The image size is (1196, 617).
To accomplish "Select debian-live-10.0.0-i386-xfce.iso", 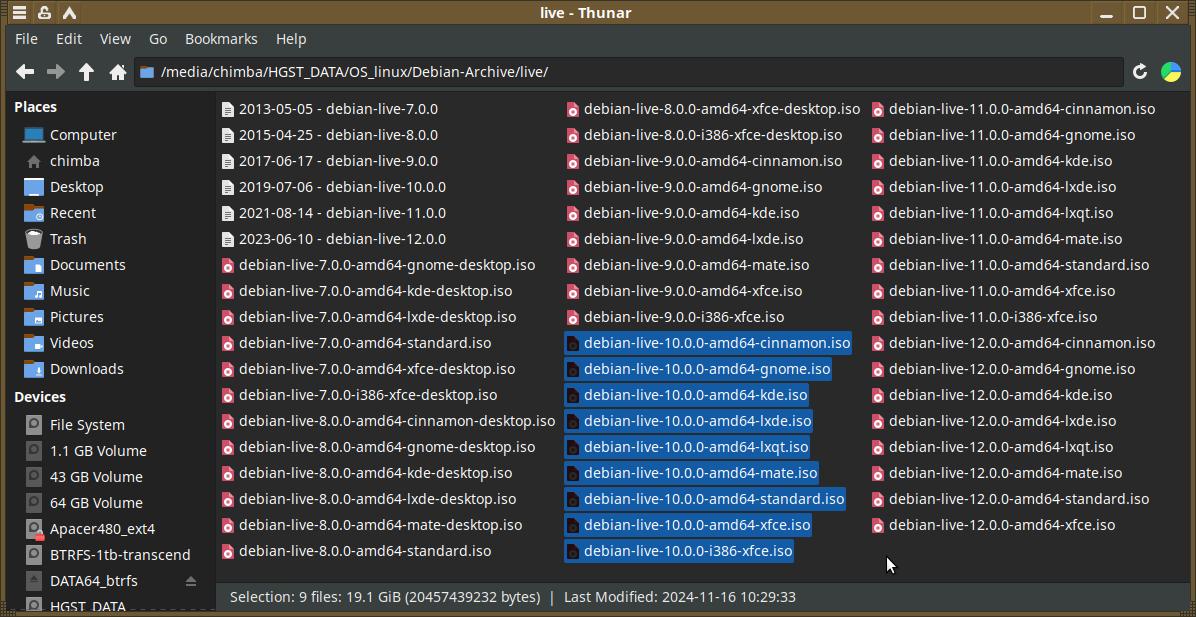I will point(679,551).
